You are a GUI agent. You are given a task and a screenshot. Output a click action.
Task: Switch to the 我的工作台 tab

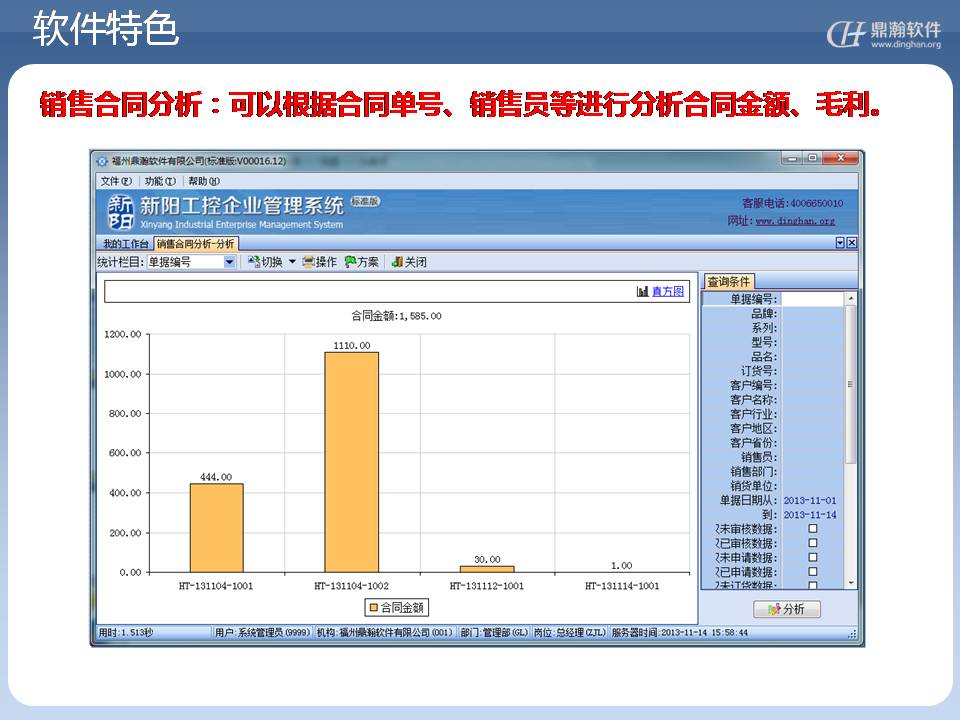coord(125,244)
